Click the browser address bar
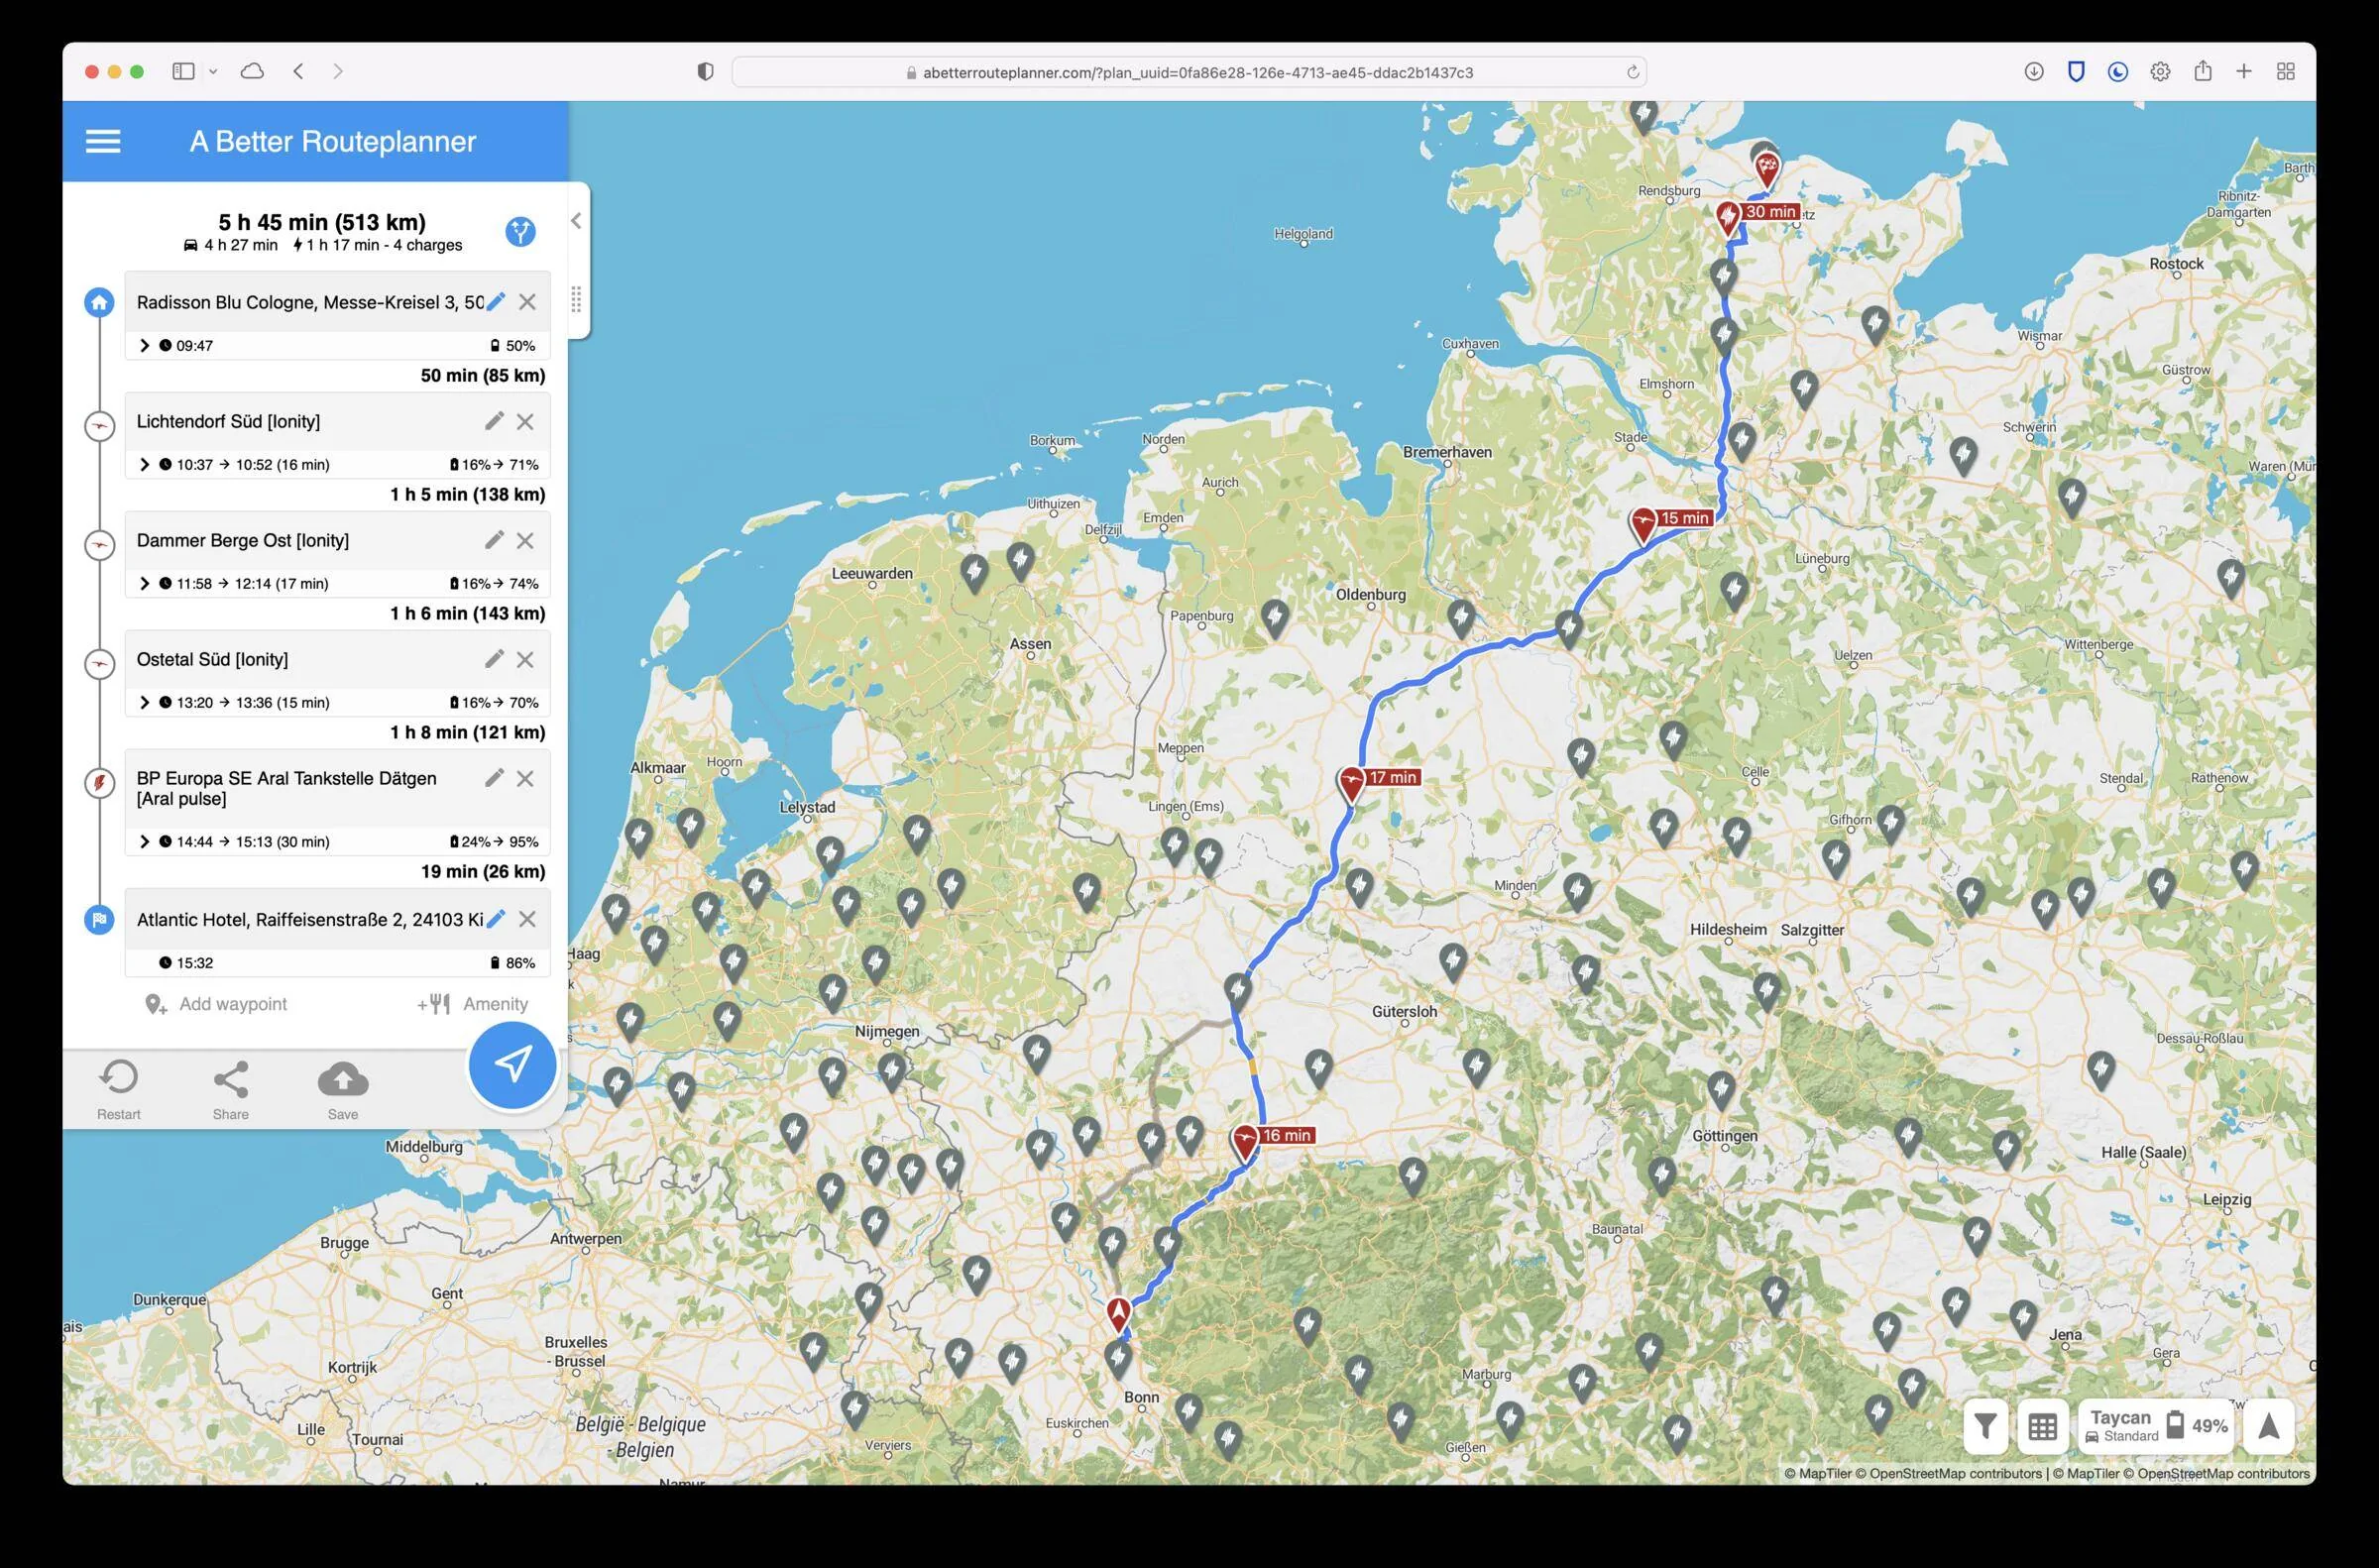Image resolution: width=2379 pixels, height=1568 pixels. coord(1188,72)
